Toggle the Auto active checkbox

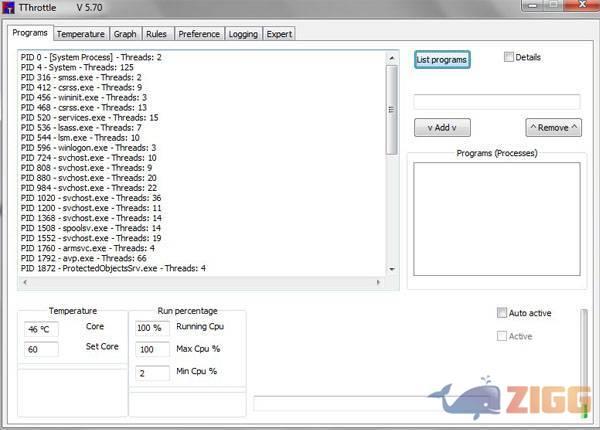click(502, 313)
